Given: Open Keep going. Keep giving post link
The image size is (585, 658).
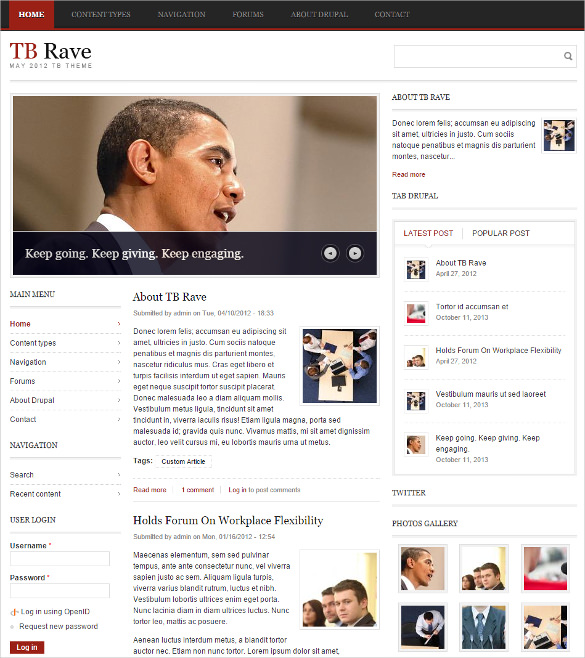Looking at the screenshot, I should (488, 443).
